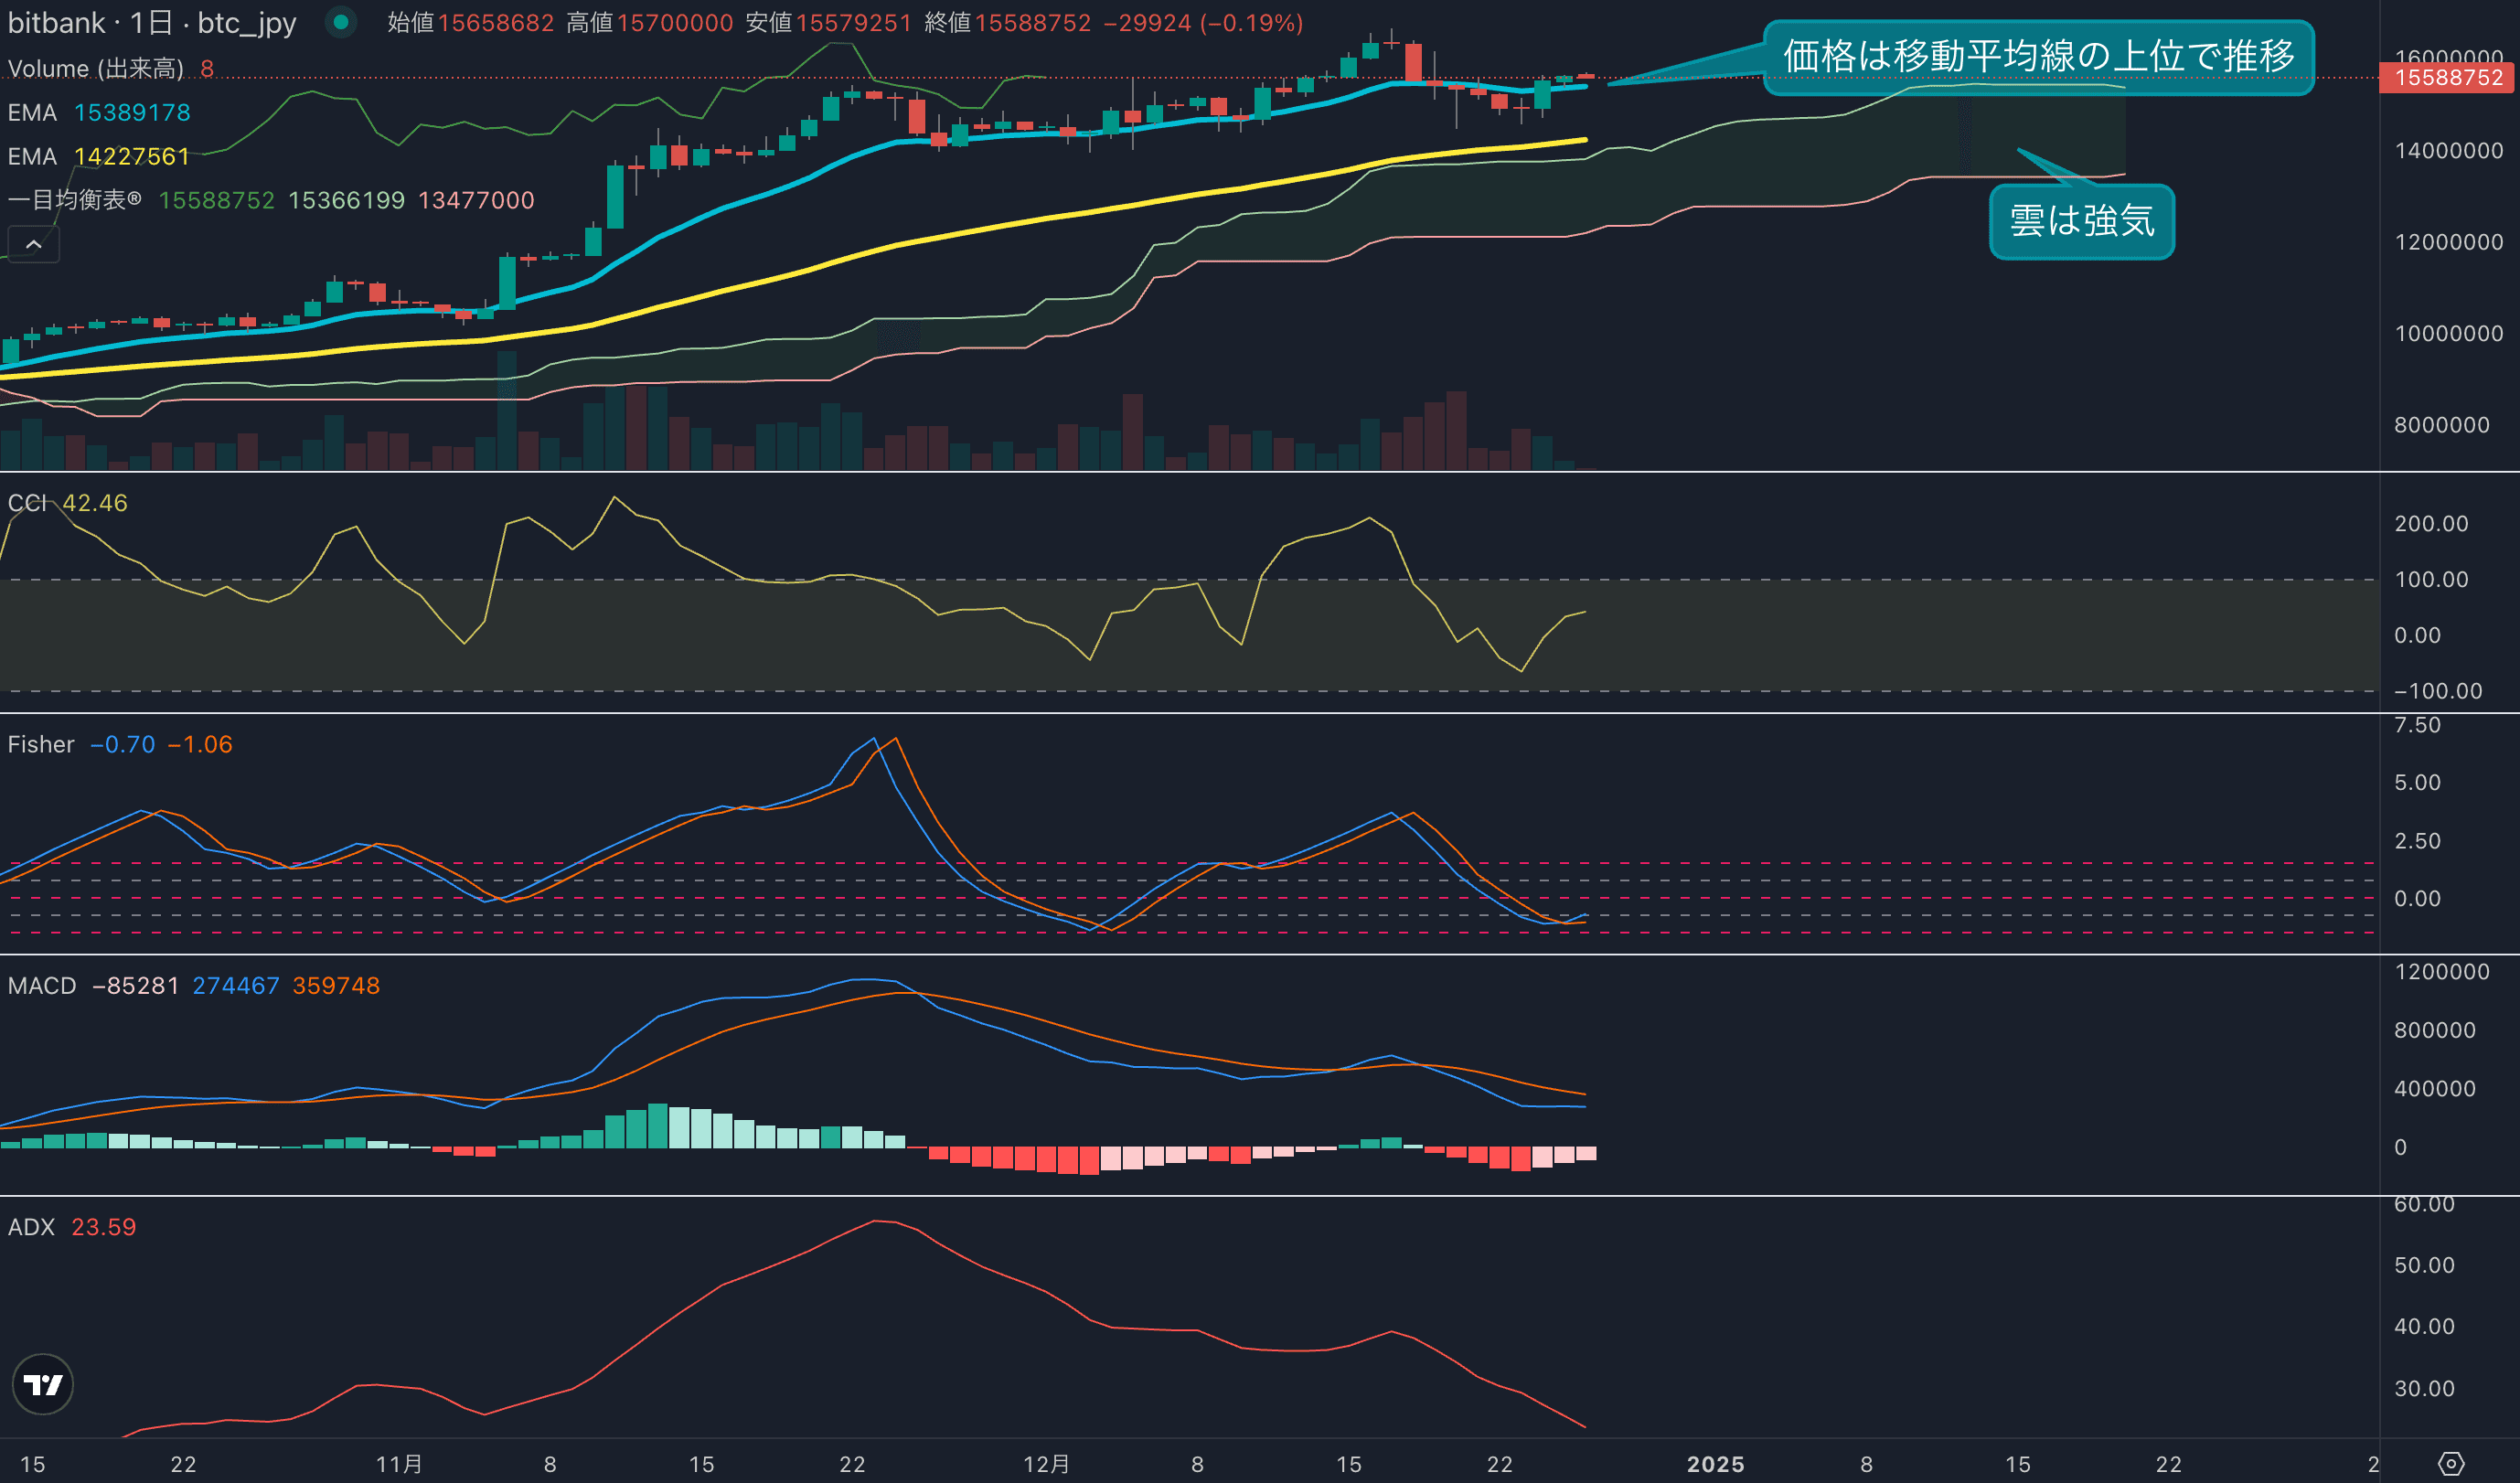Click the CCI indicator label
The image size is (2520, 1483).
click(x=27, y=503)
